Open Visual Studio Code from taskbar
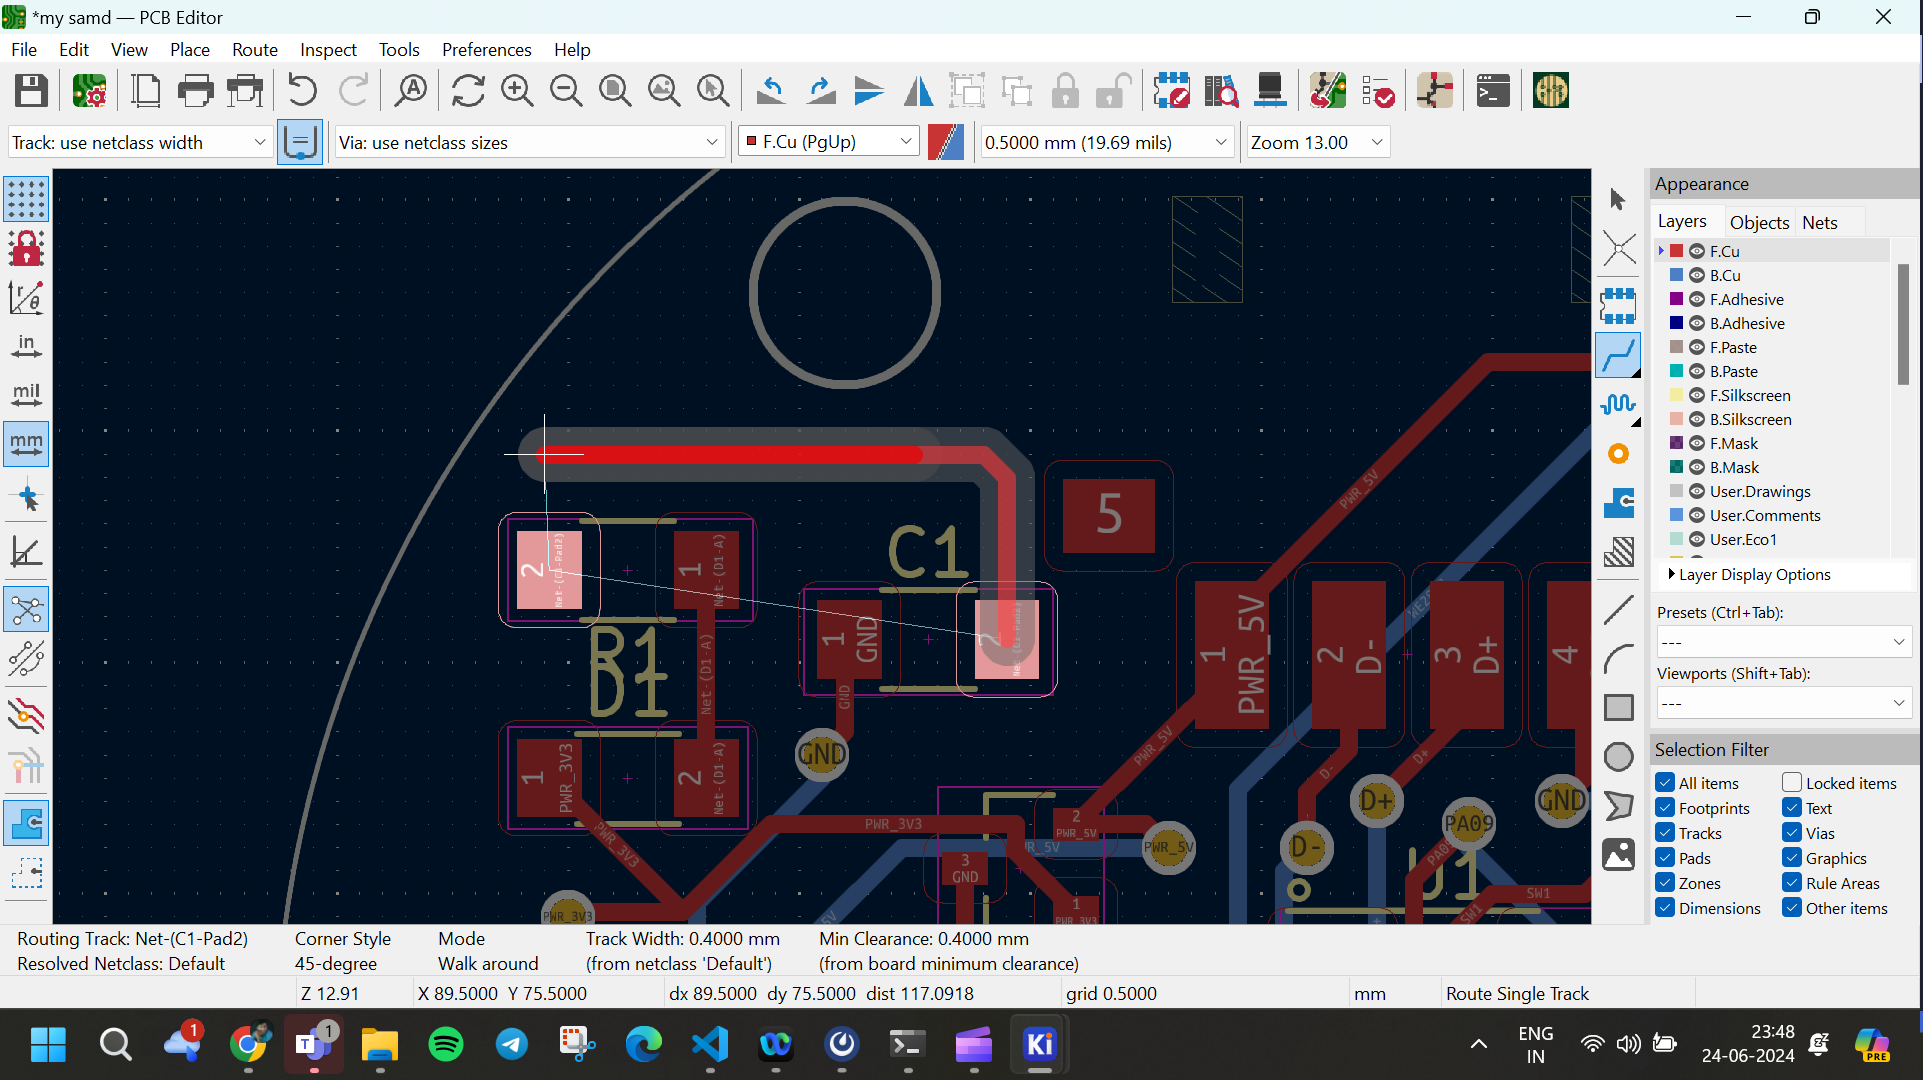The height and width of the screenshot is (1080, 1923). (710, 1045)
